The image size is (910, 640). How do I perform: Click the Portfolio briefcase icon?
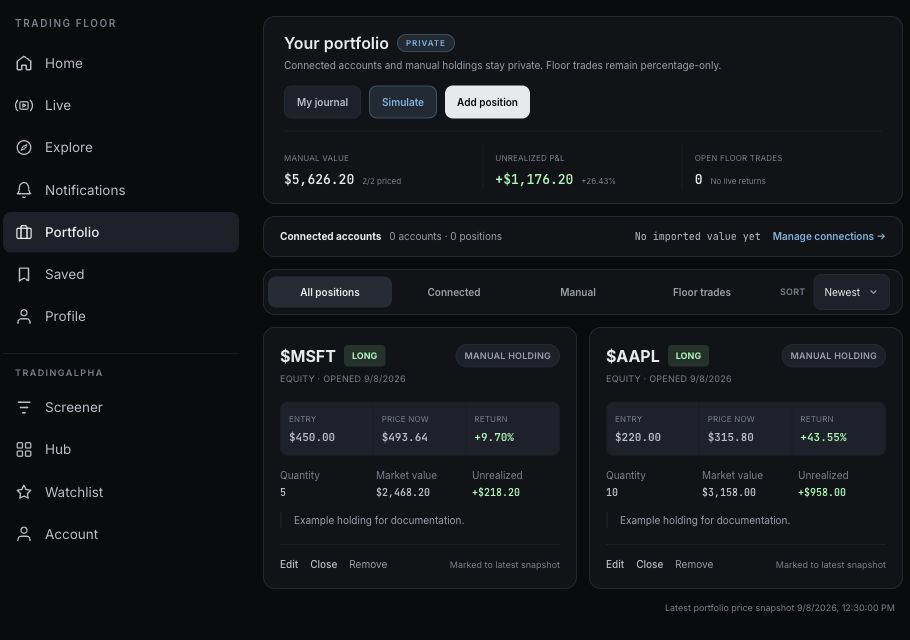[x=24, y=232]
